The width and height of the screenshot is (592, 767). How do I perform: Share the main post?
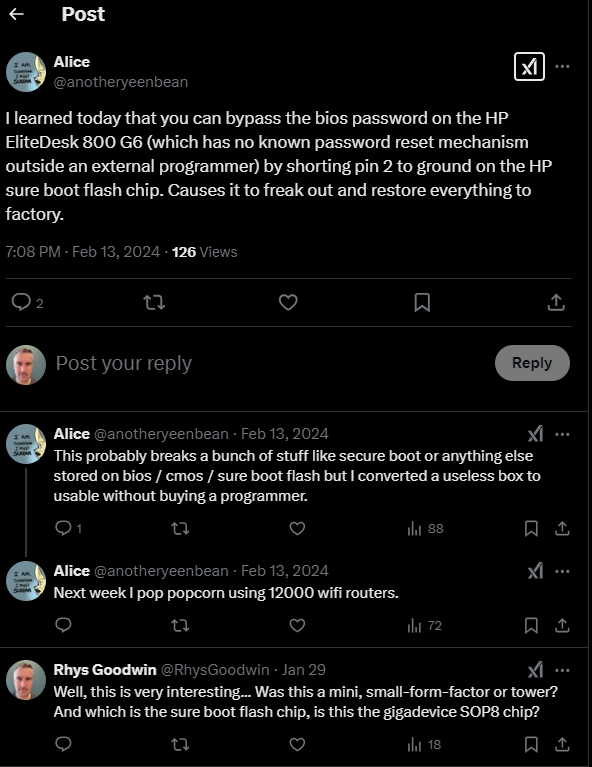tap(556, 302)
